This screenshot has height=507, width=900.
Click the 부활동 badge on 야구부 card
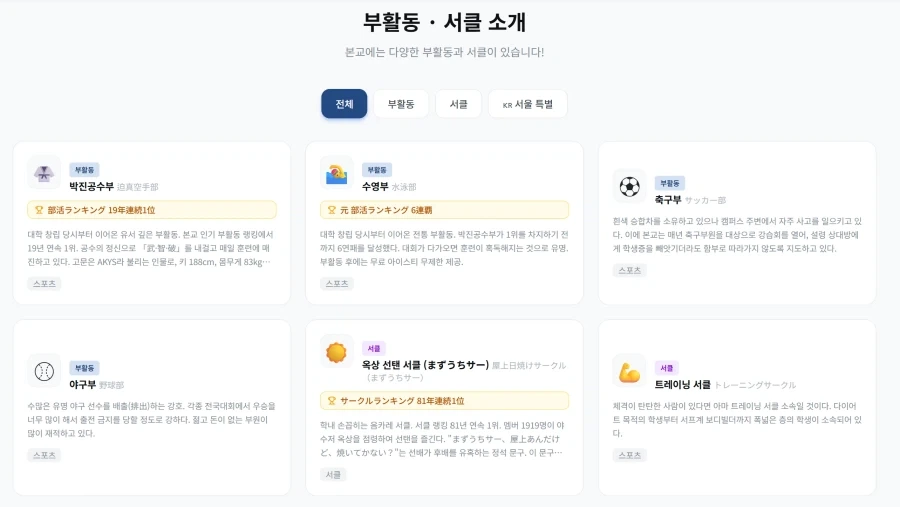click(x=84, y=368)
